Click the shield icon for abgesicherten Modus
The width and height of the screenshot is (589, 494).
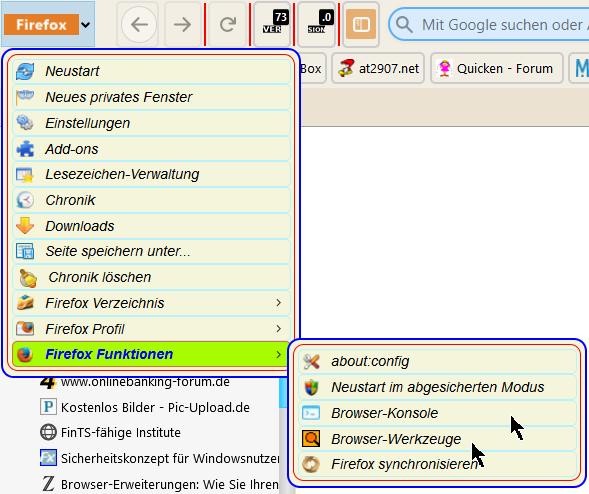click(311, 387)
